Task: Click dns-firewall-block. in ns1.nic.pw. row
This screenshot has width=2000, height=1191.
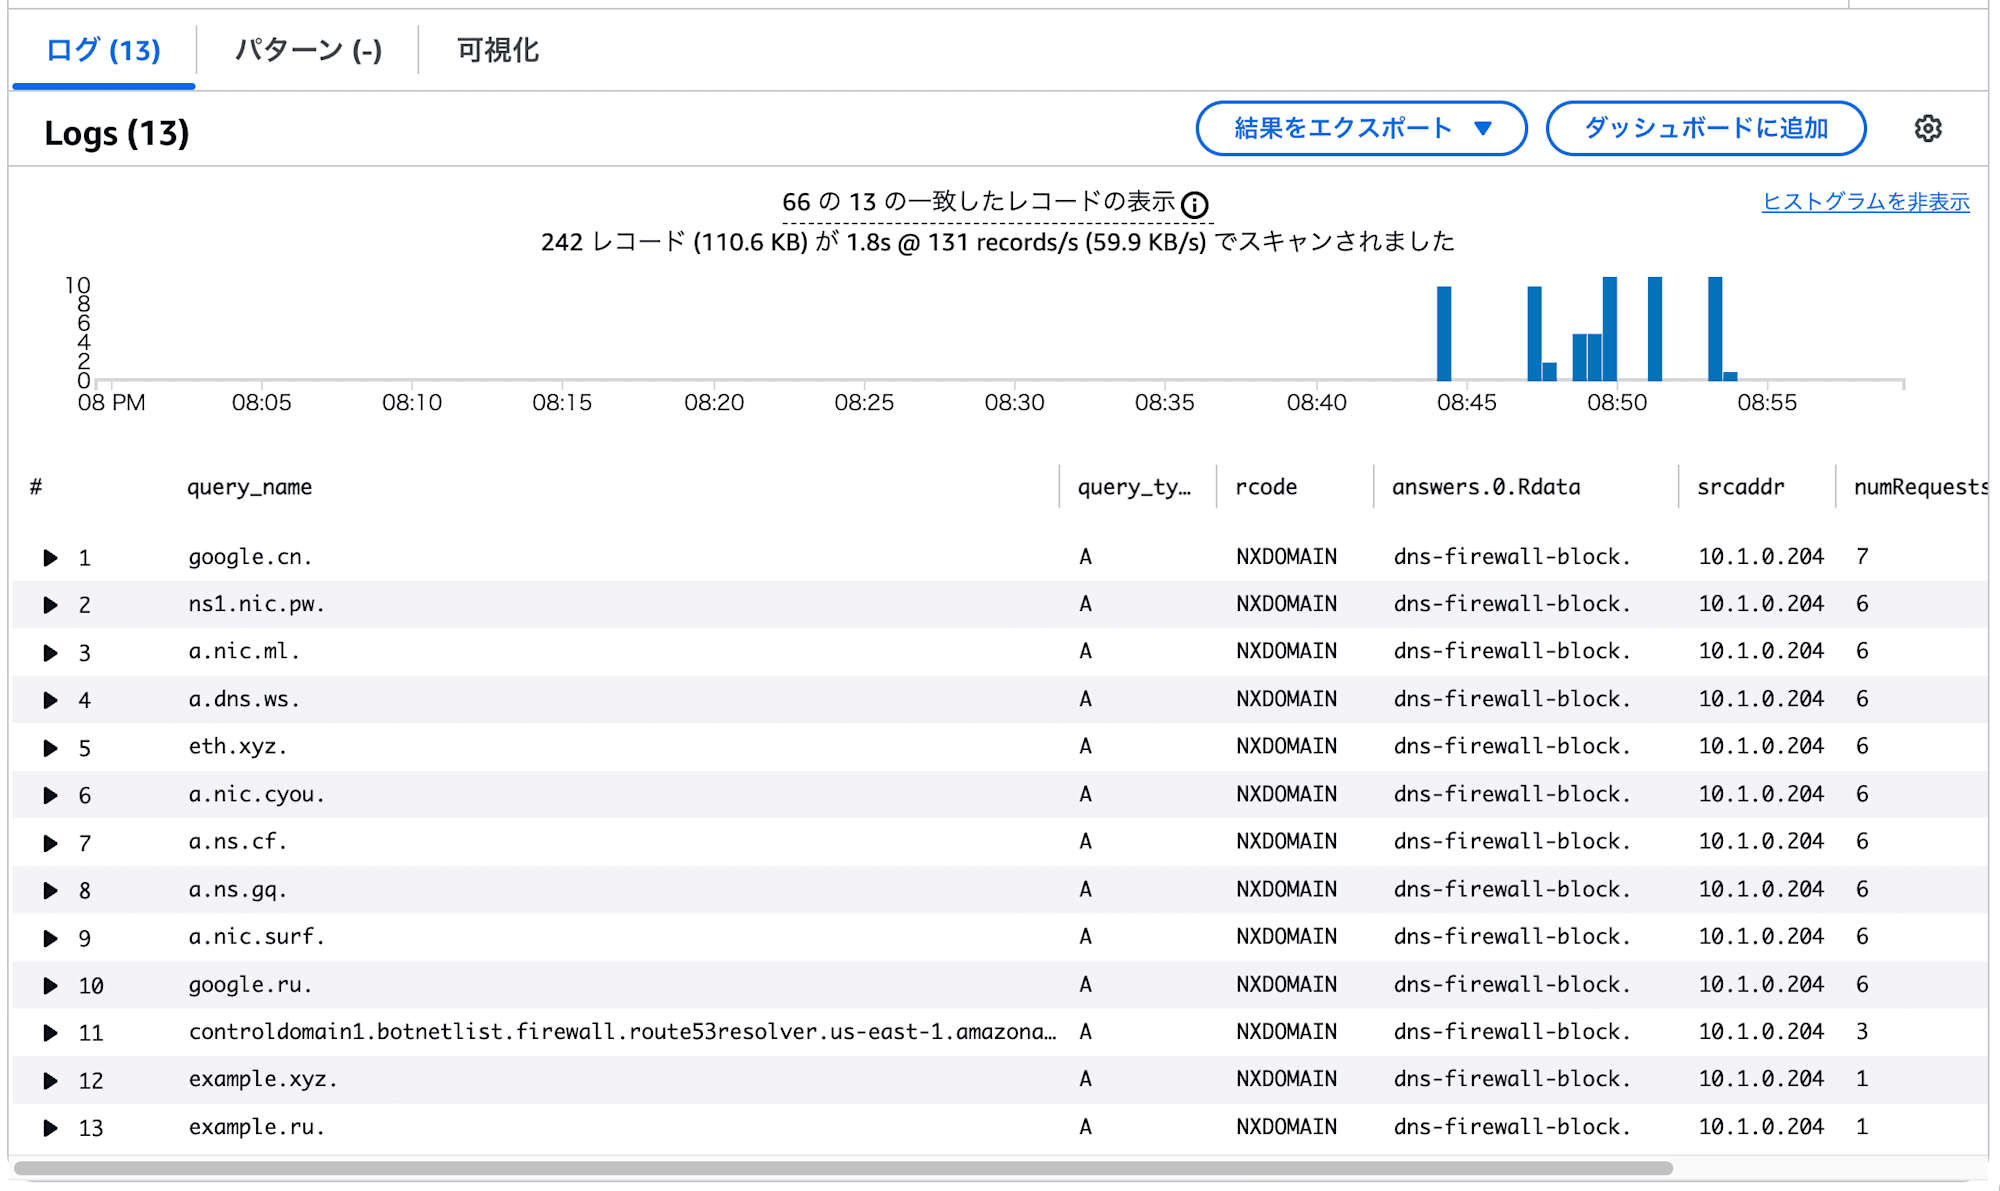Action: pos(1512,604)
